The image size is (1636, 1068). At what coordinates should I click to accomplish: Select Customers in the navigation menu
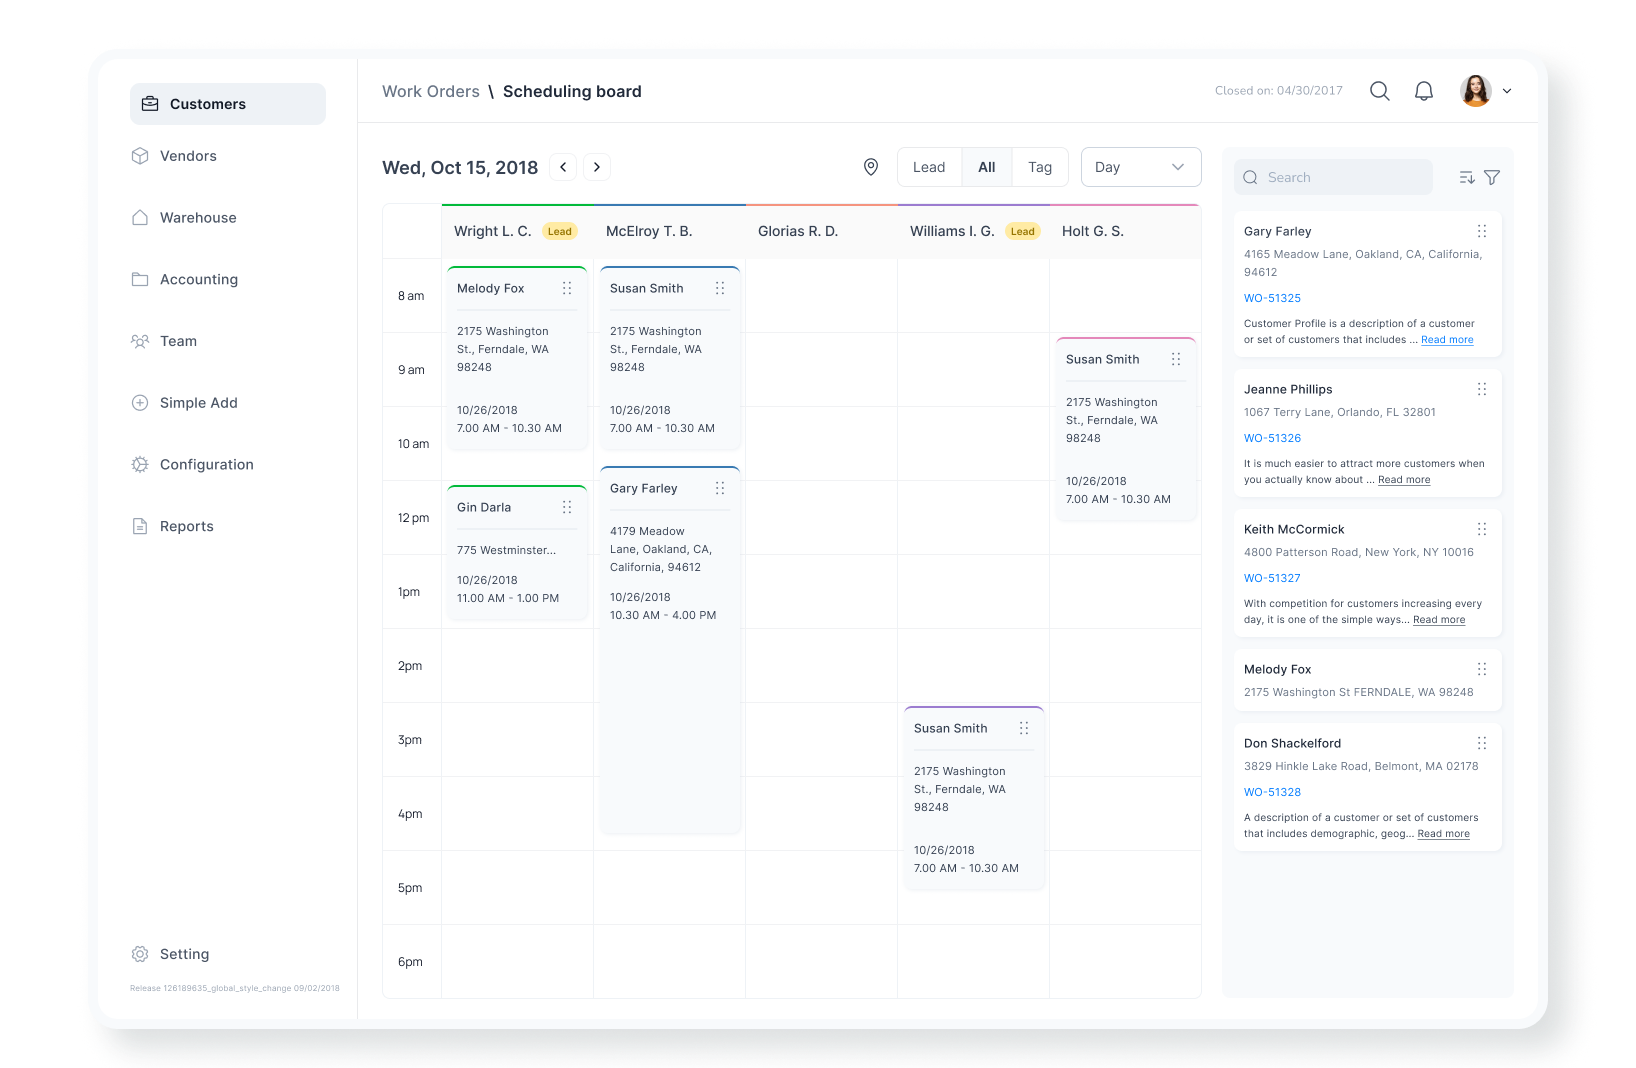pyautogui.click(x=207, y=103)
